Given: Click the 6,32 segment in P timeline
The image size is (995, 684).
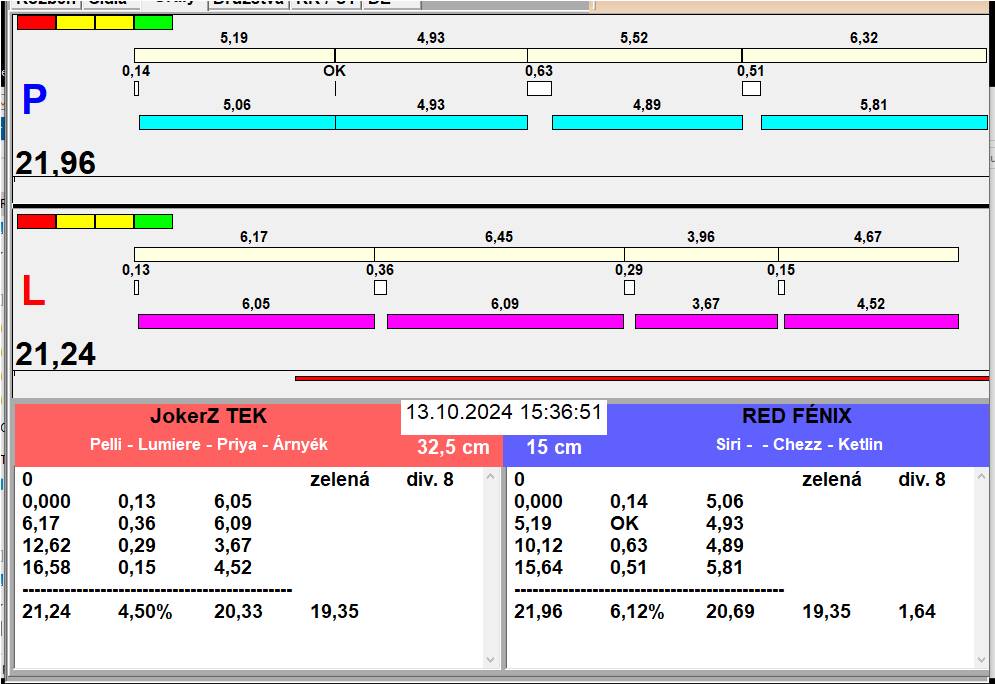Looking at the screenshot, I should click(864, 55).
